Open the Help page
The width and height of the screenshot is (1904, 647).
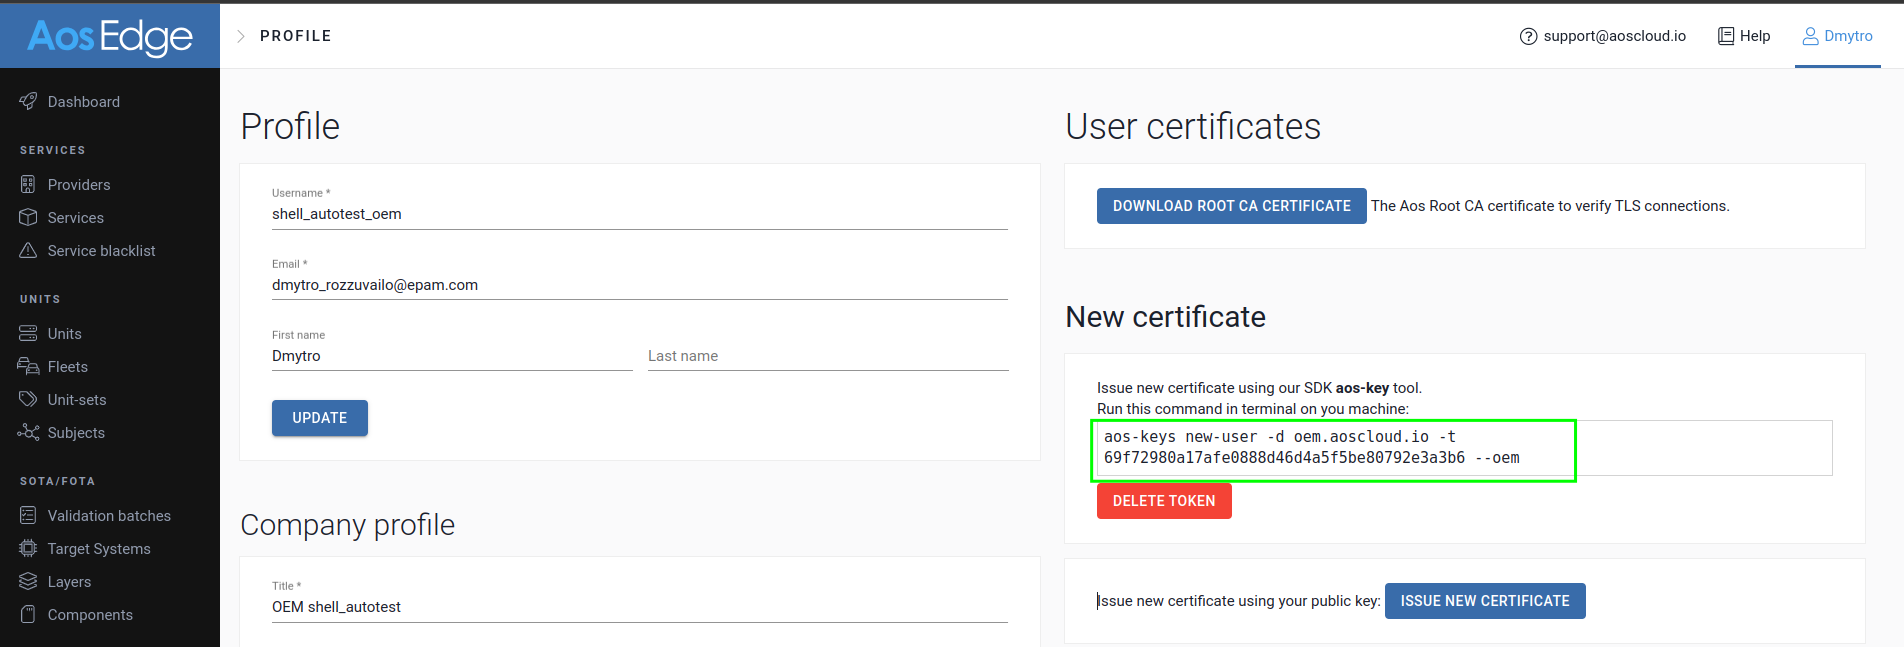(x=1744, y=36)
